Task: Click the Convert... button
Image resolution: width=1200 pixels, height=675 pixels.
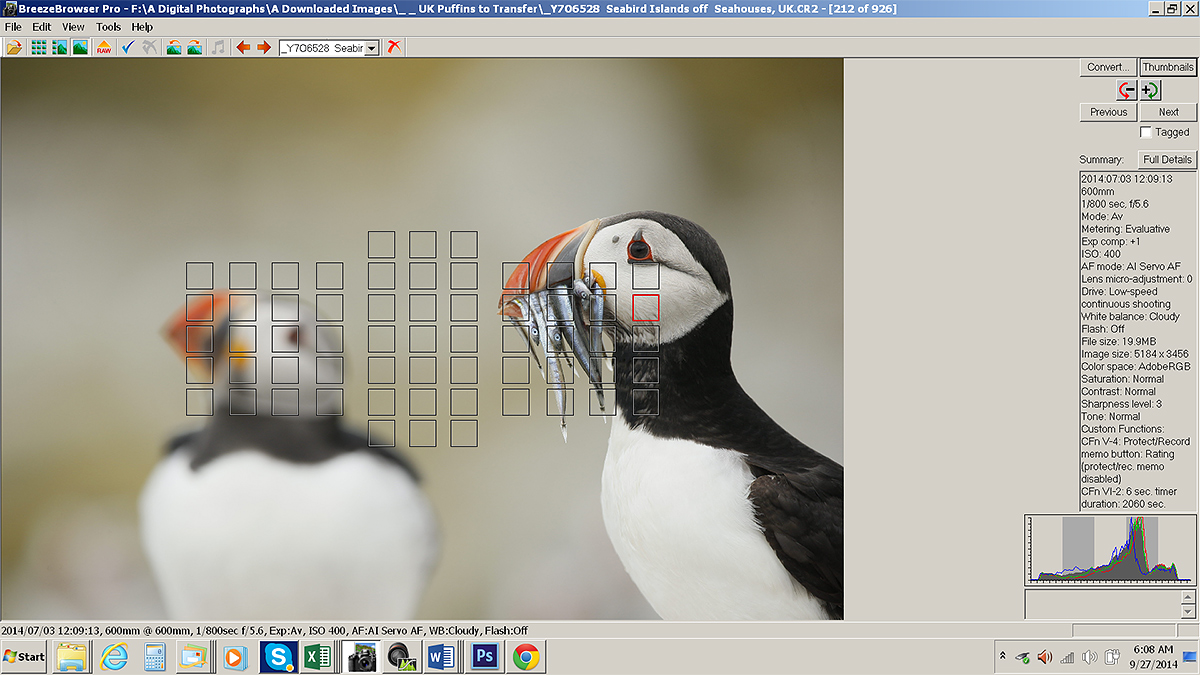Action: tap(1108, 67)
